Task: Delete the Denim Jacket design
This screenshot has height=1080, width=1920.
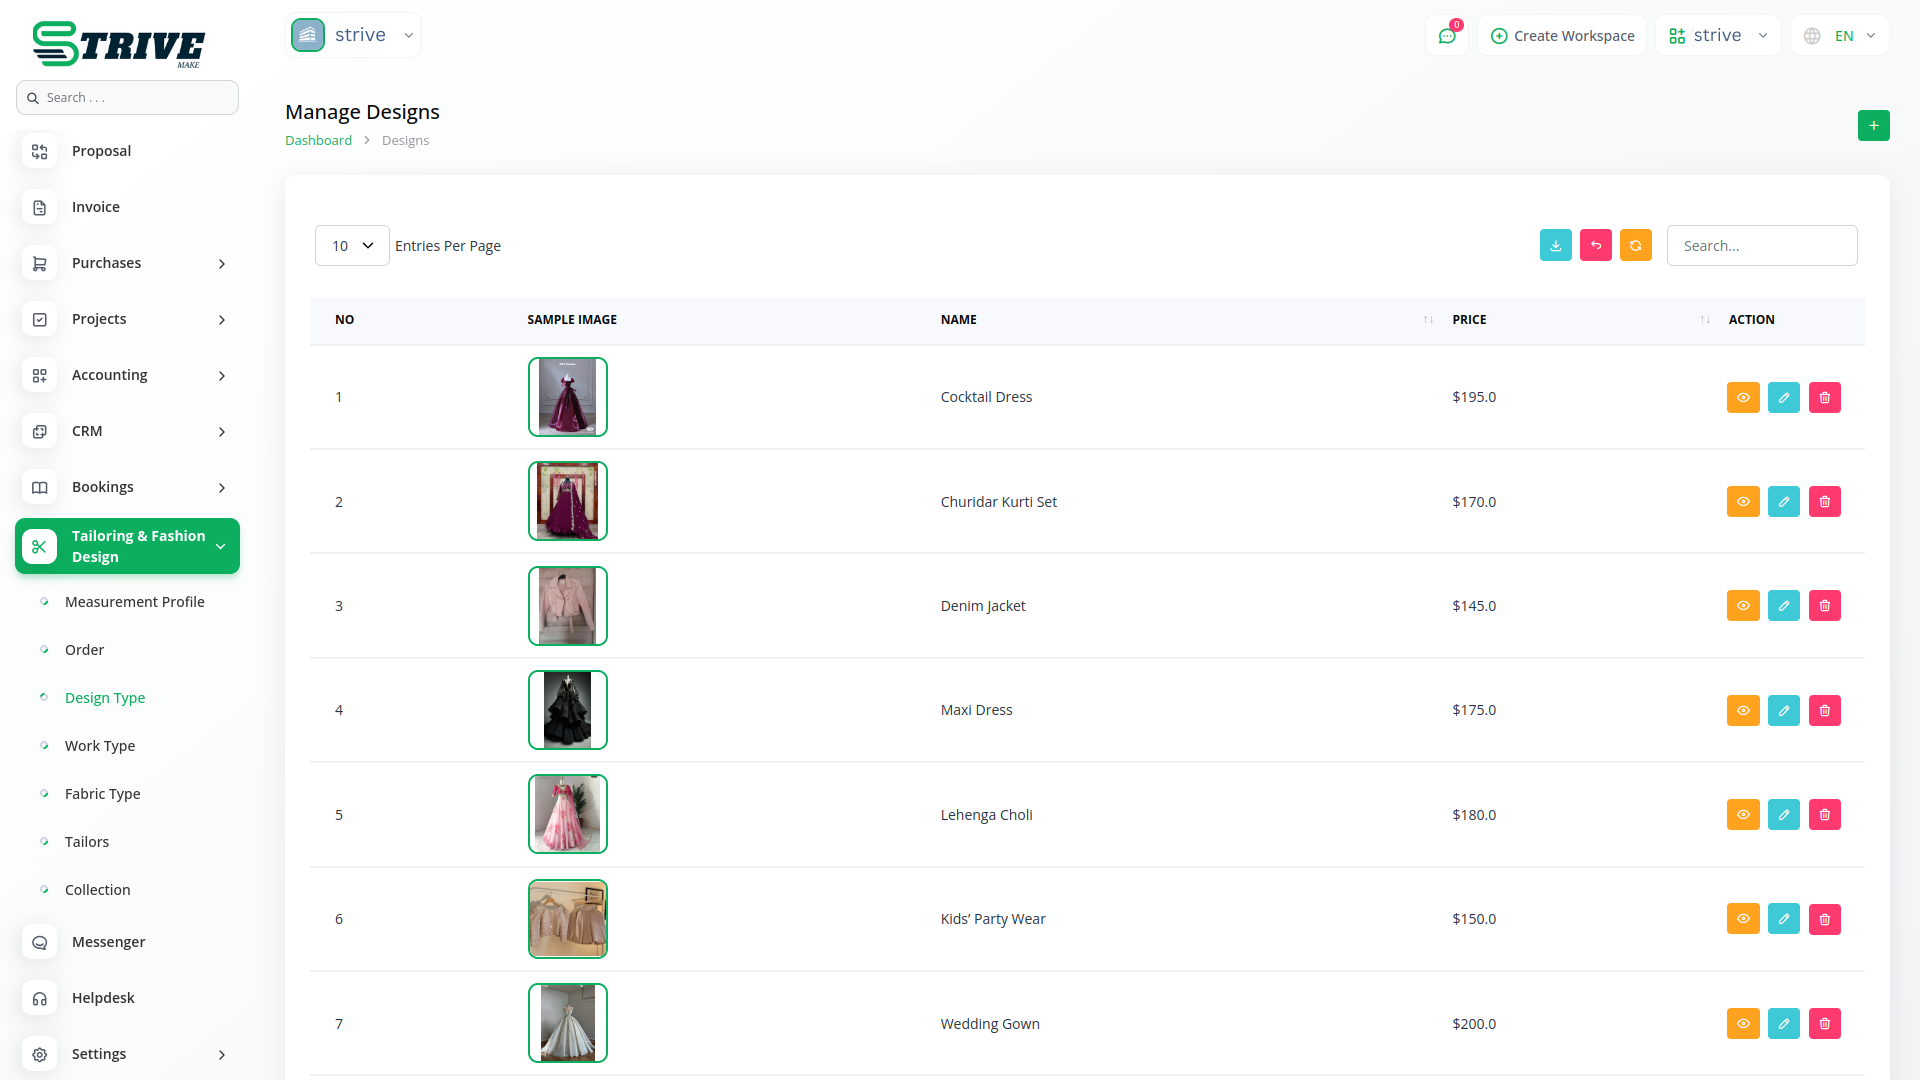Action: 1824,605
